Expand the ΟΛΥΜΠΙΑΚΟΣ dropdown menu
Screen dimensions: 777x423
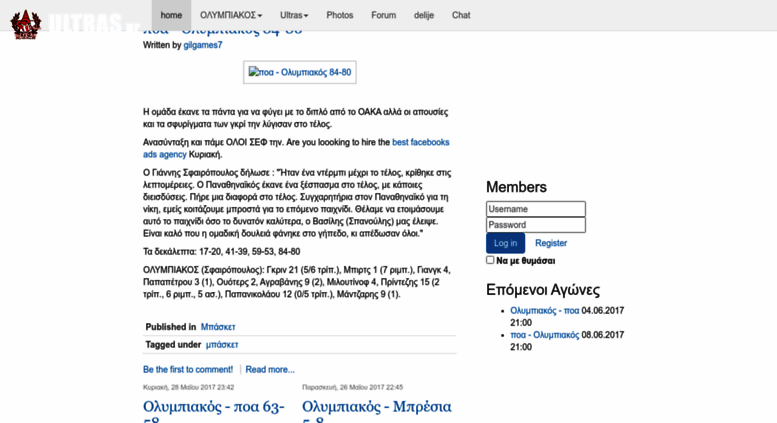tap(231, 15)
